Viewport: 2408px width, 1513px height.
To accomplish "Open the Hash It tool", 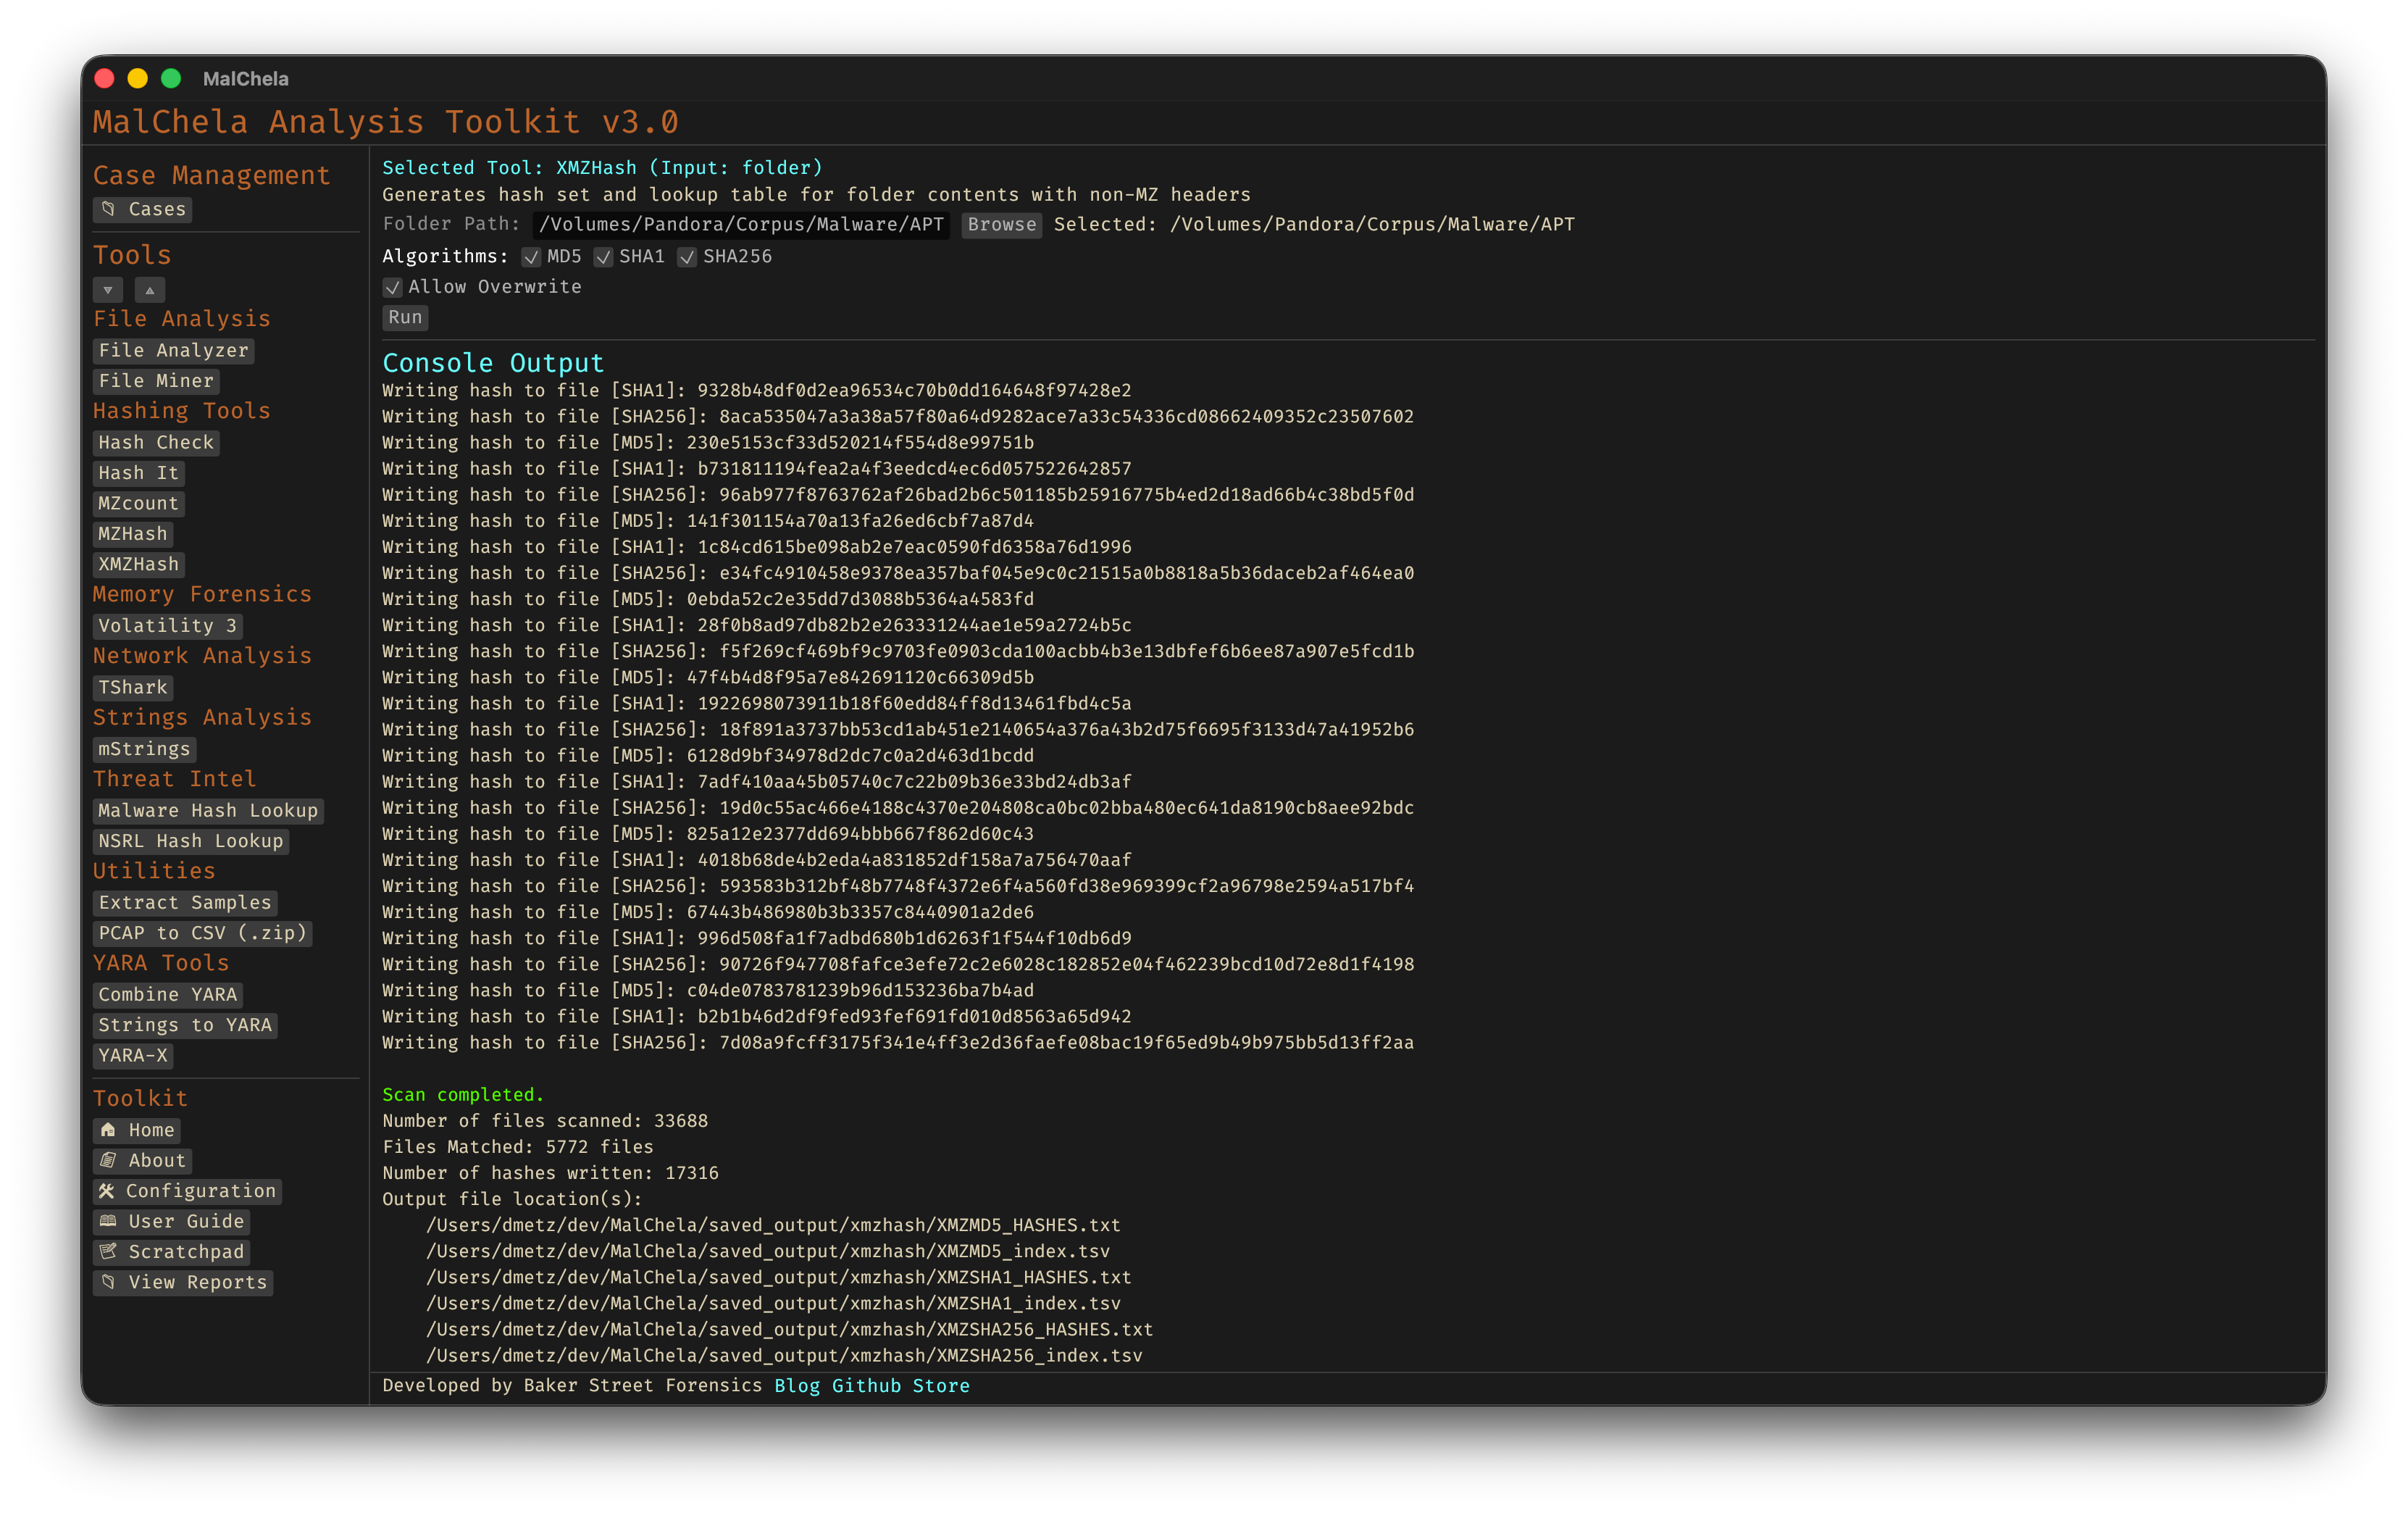I will (138, 473).
